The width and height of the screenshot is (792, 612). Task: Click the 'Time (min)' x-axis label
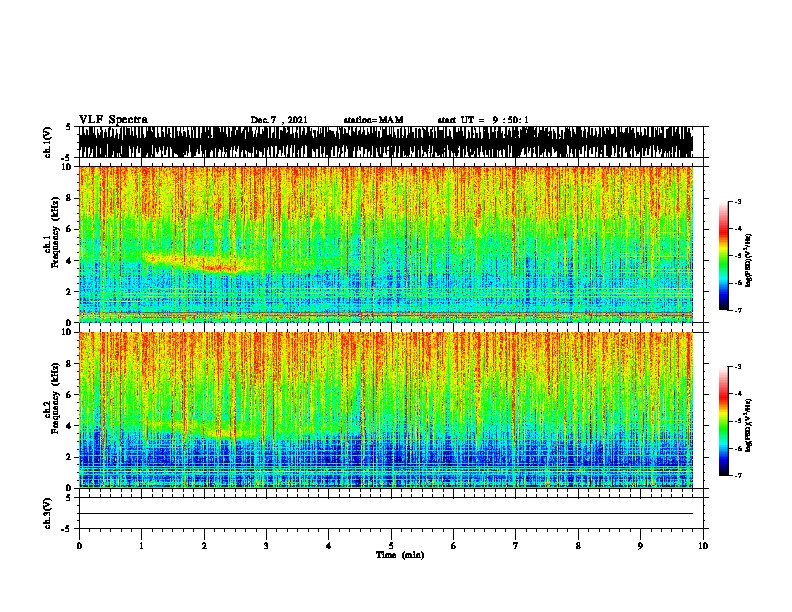click(400, 555)
